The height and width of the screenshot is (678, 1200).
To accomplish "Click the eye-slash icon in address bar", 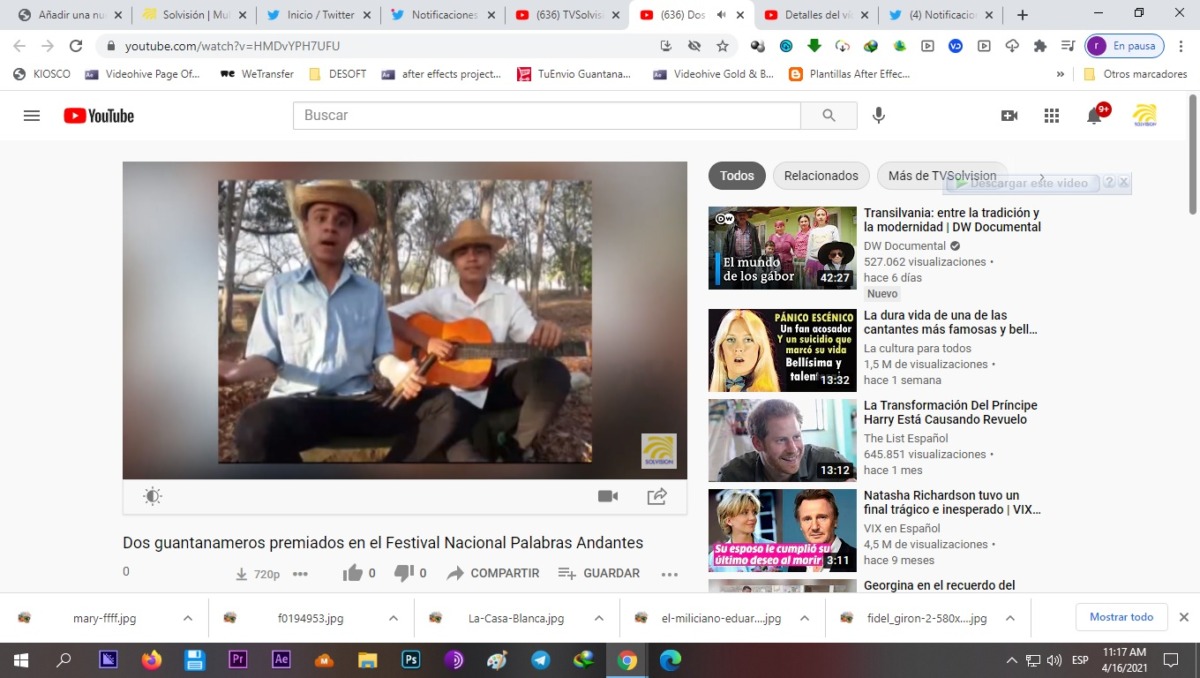I will click(x=694, y=46).
